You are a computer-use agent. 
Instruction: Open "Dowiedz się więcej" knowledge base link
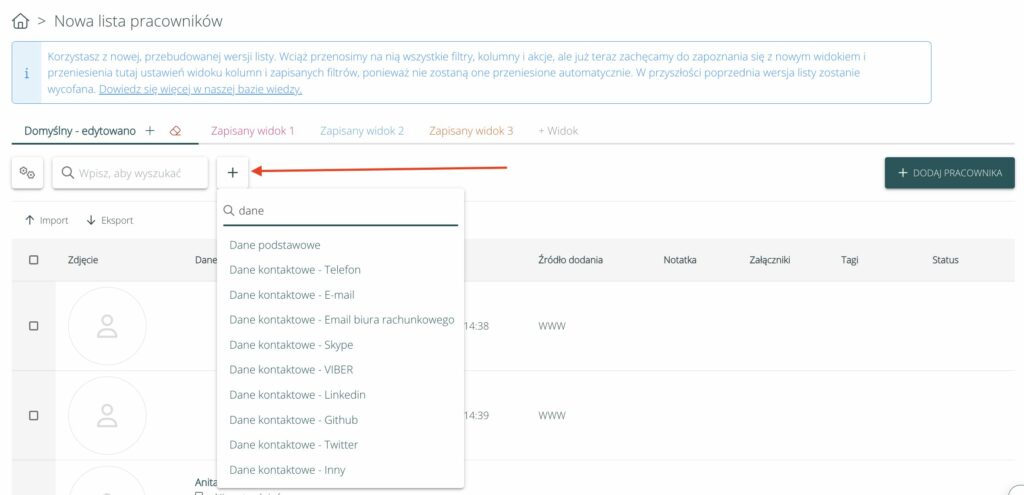[200, 89]
